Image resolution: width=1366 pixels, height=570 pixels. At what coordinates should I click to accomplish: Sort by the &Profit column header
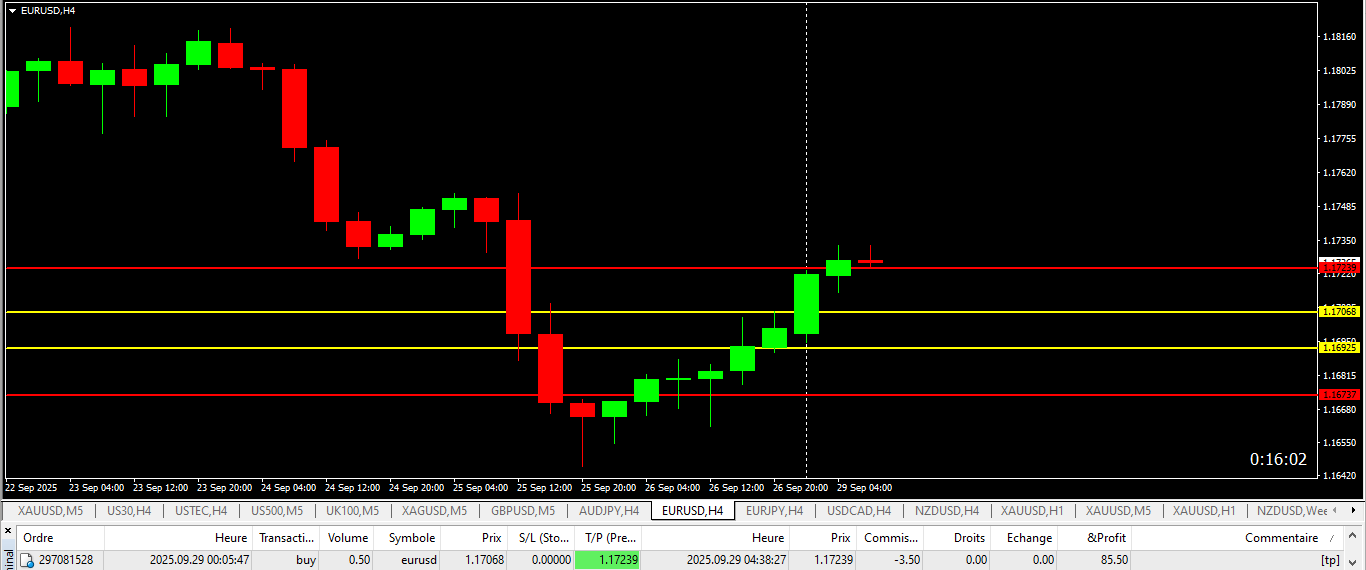pyautogui.click(x=1107, y=538)
